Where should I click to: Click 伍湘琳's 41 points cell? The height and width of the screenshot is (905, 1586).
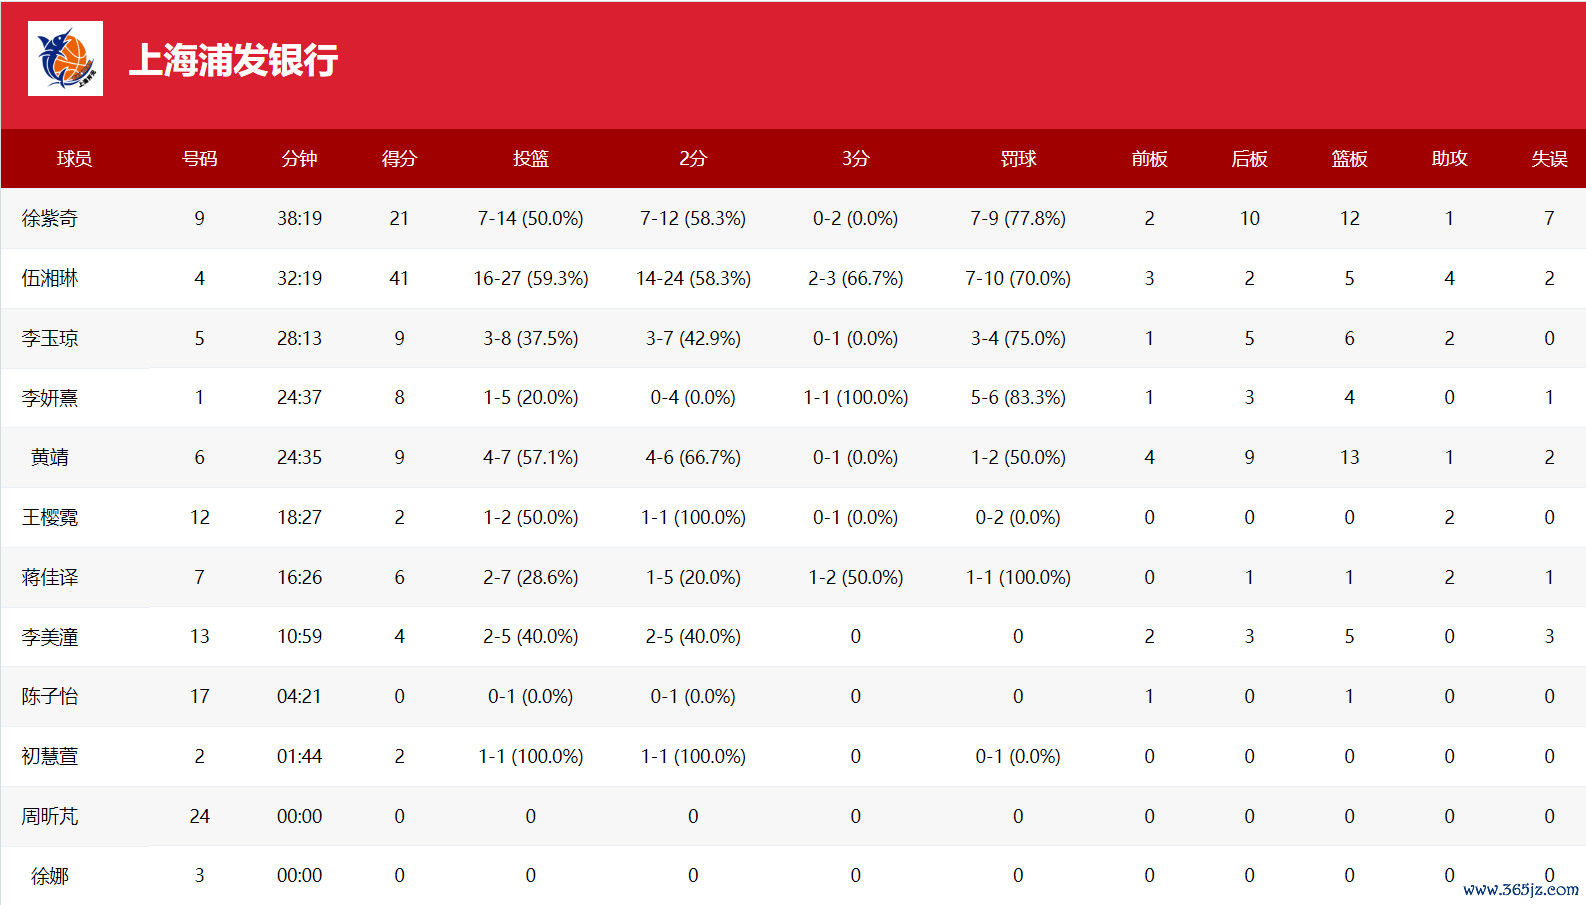point(399,278)
